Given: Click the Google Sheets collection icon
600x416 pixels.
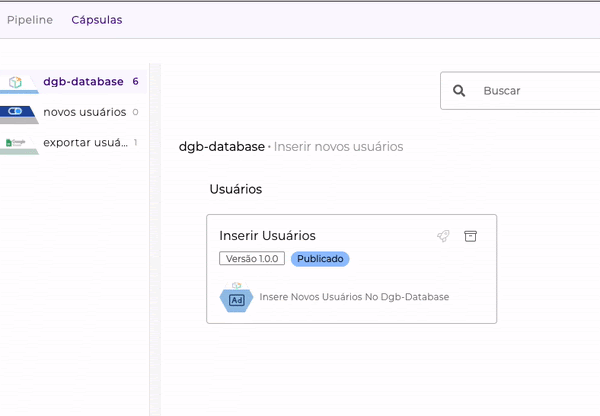Looking at the screenshot, I should [16, 143].
